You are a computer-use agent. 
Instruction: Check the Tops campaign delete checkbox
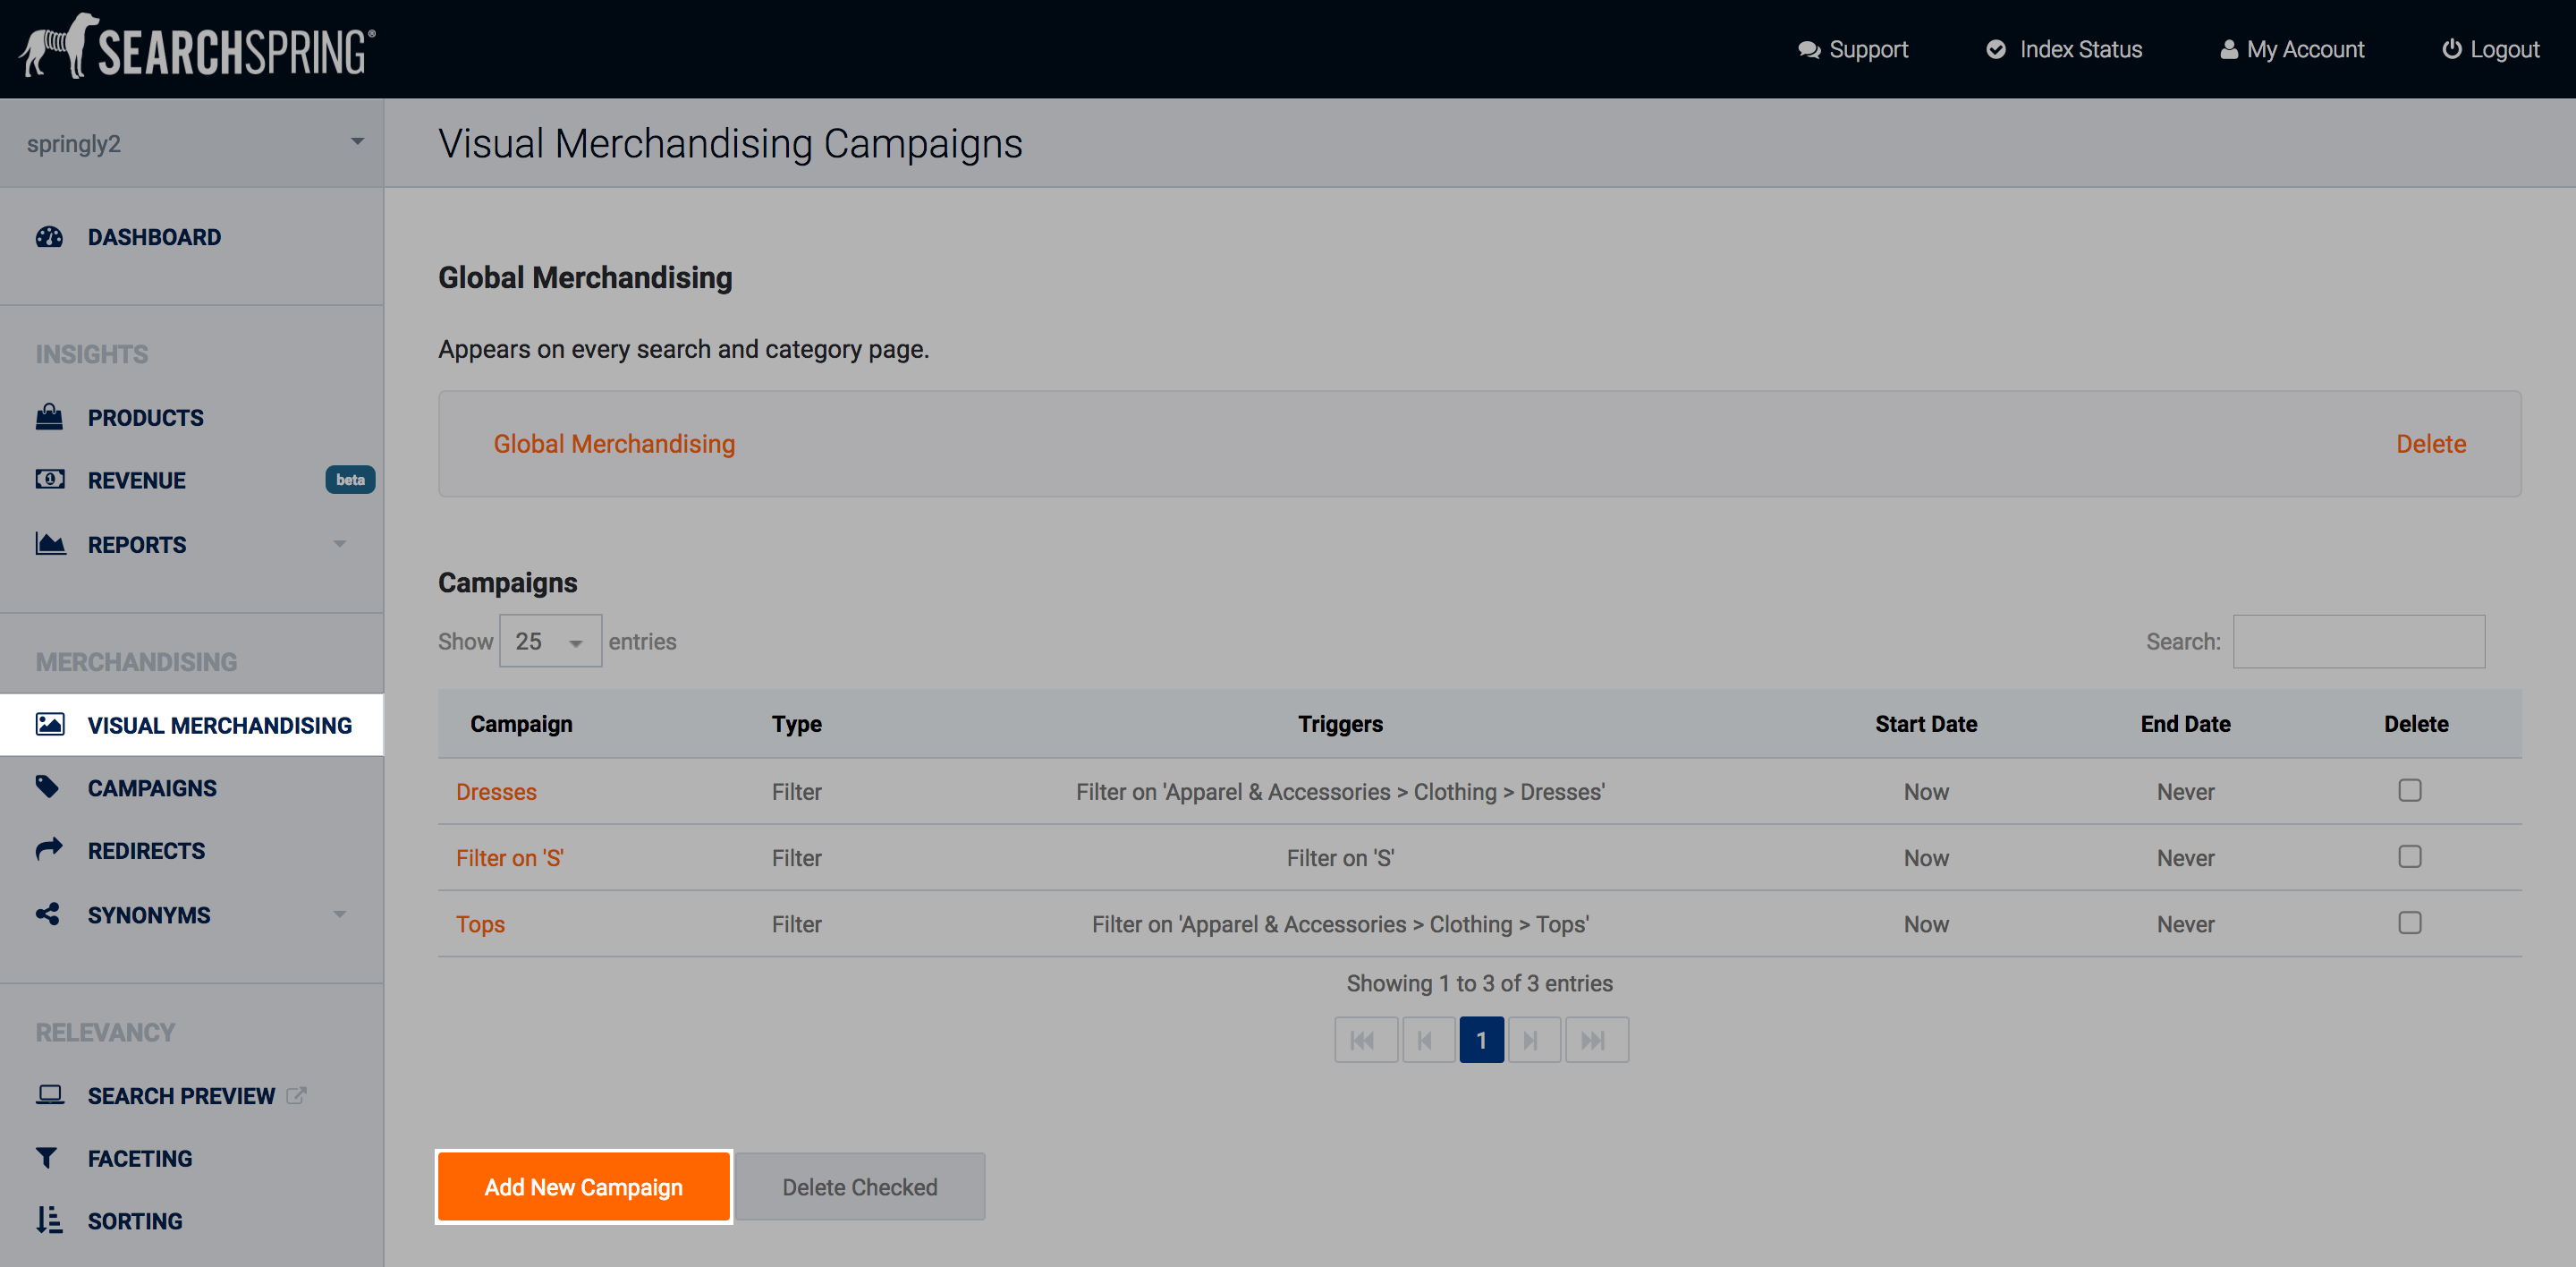2409,923
